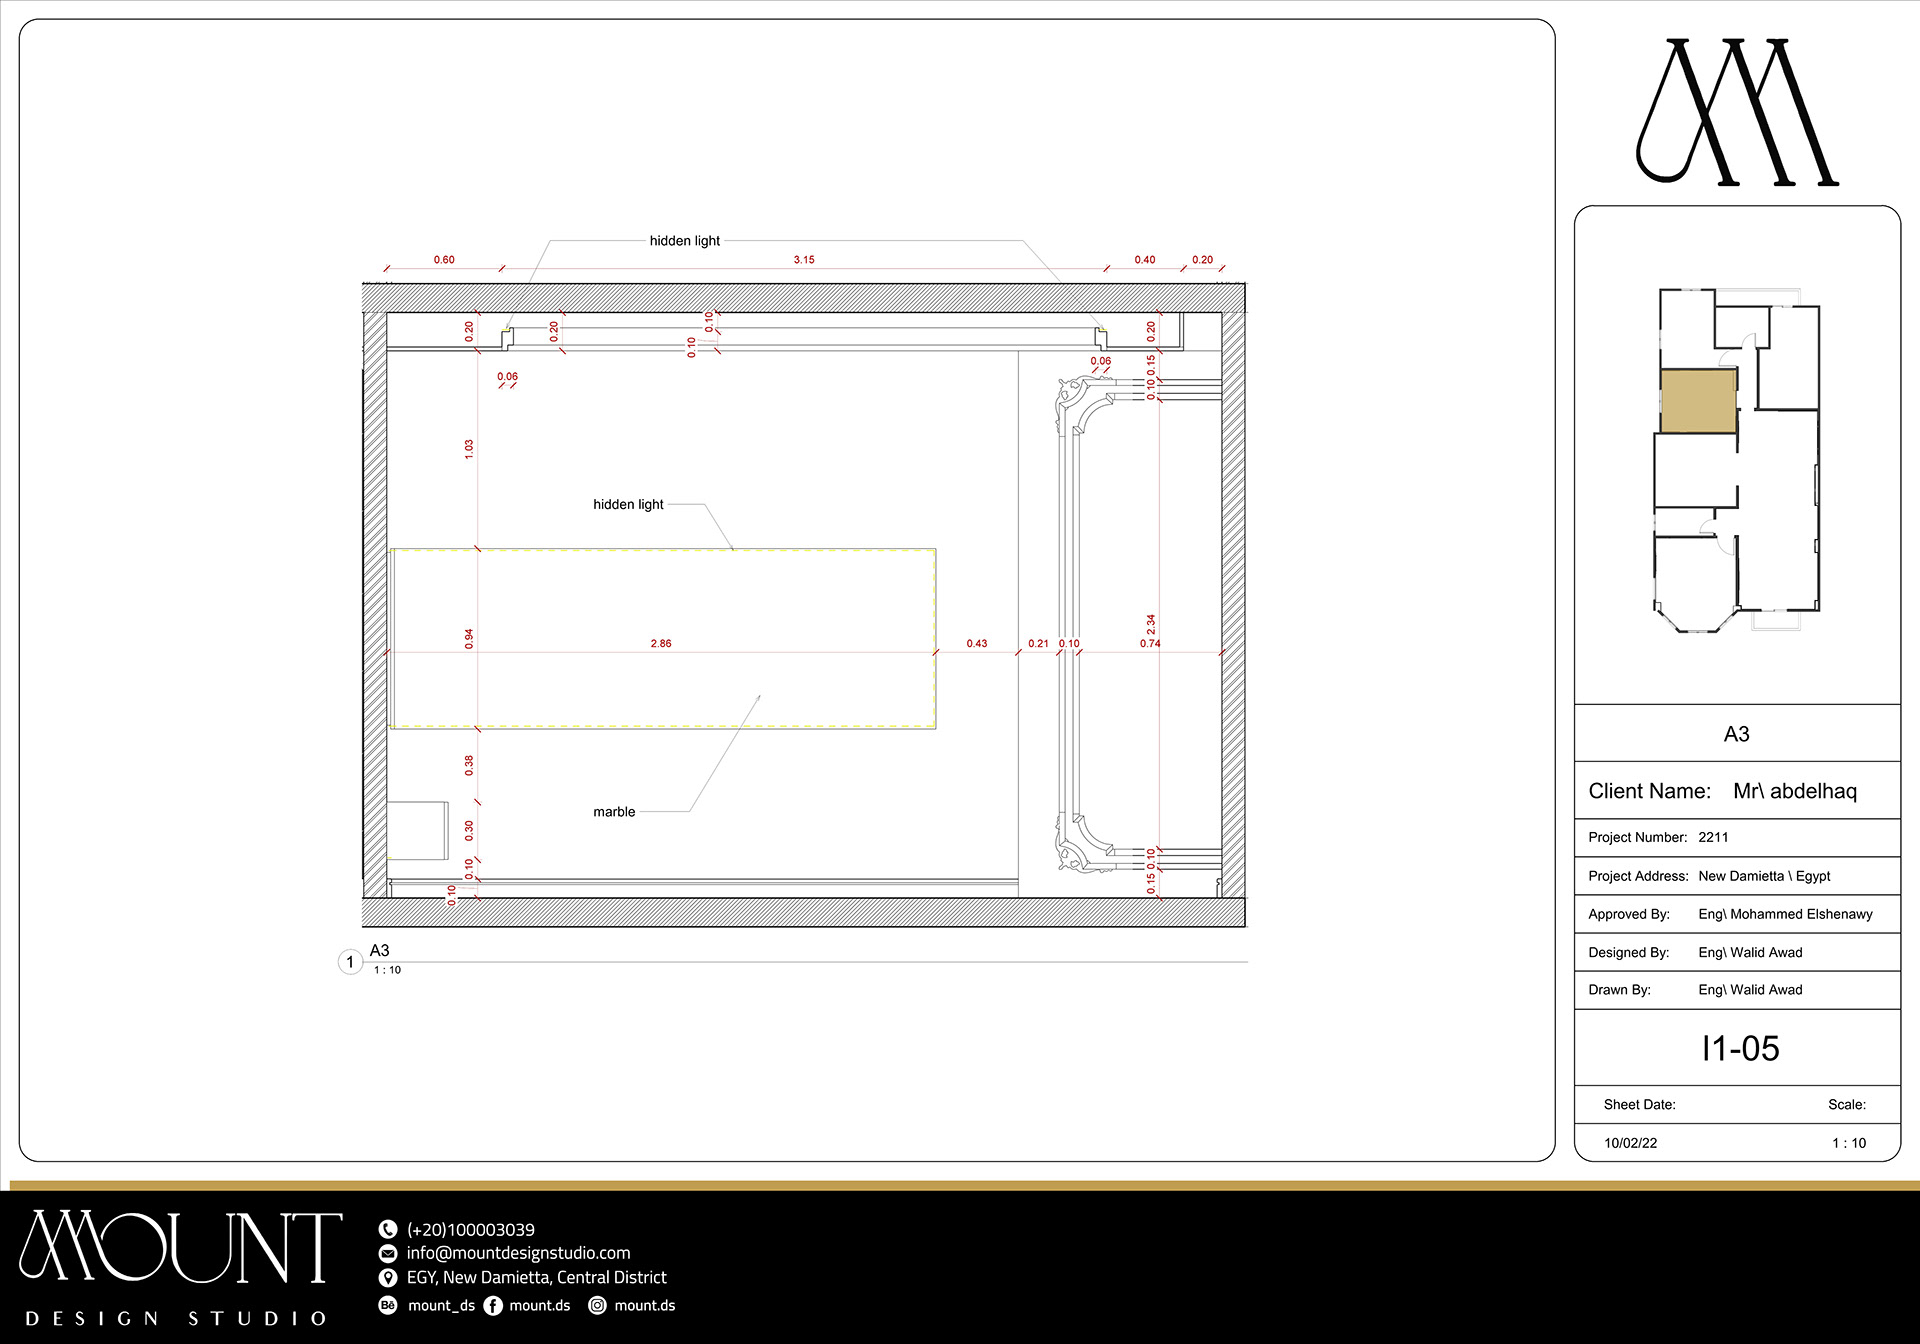Click the A3 view title under the drawing

(380, 950)
